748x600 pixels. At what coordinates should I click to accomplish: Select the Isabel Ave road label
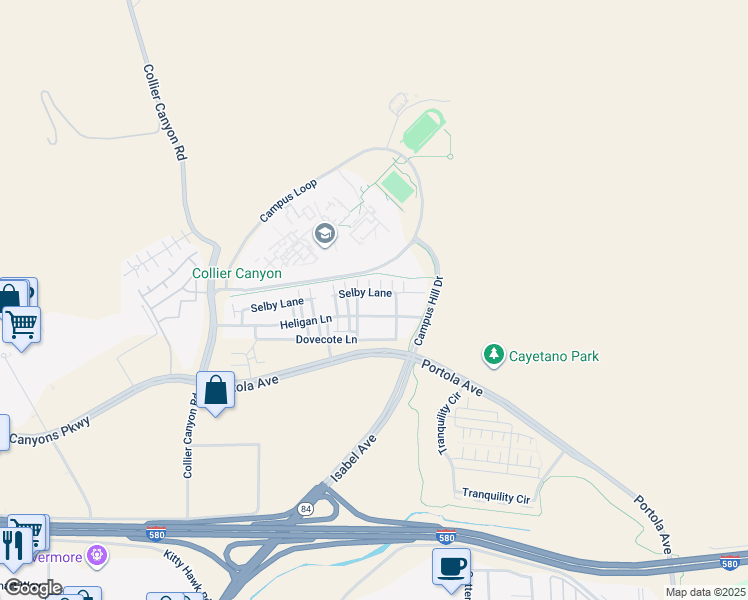tap(353, 458)
